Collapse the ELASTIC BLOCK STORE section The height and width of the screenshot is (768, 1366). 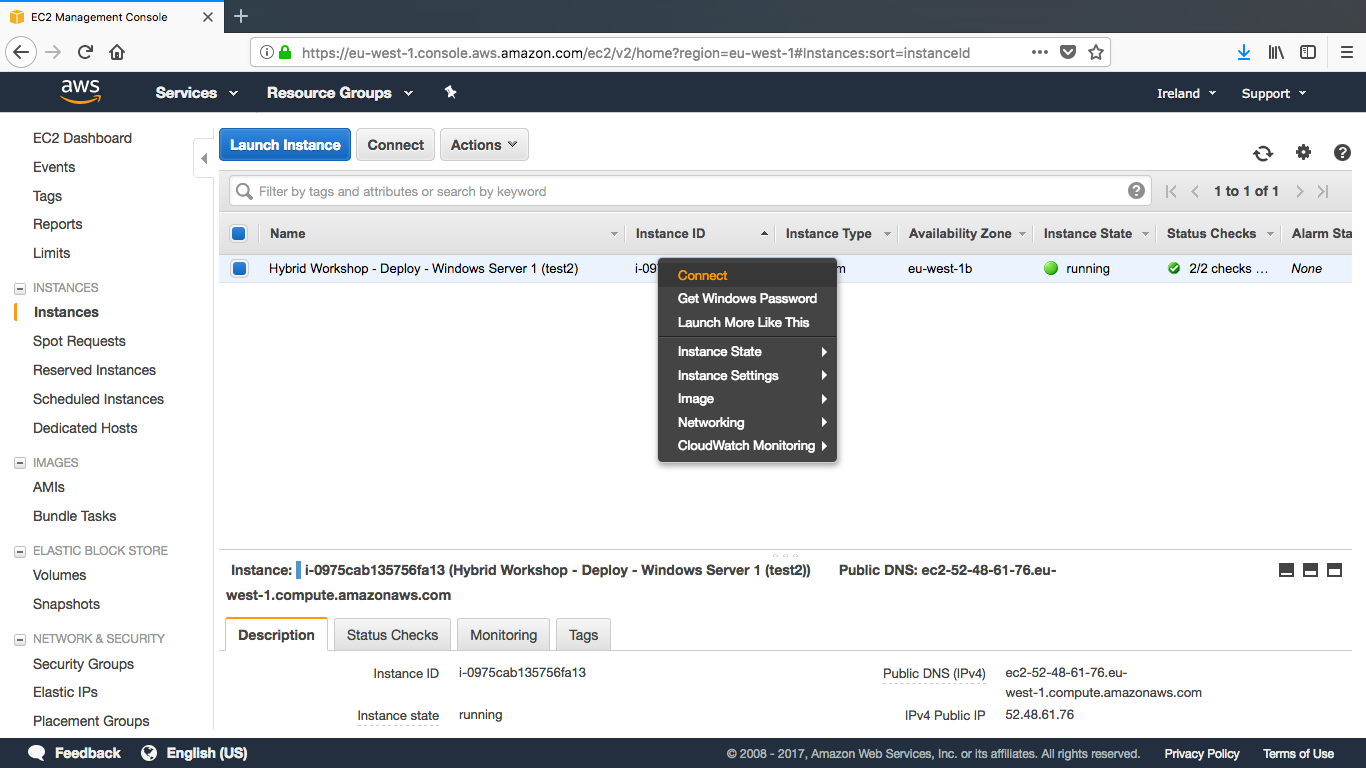tap(20, 551)
